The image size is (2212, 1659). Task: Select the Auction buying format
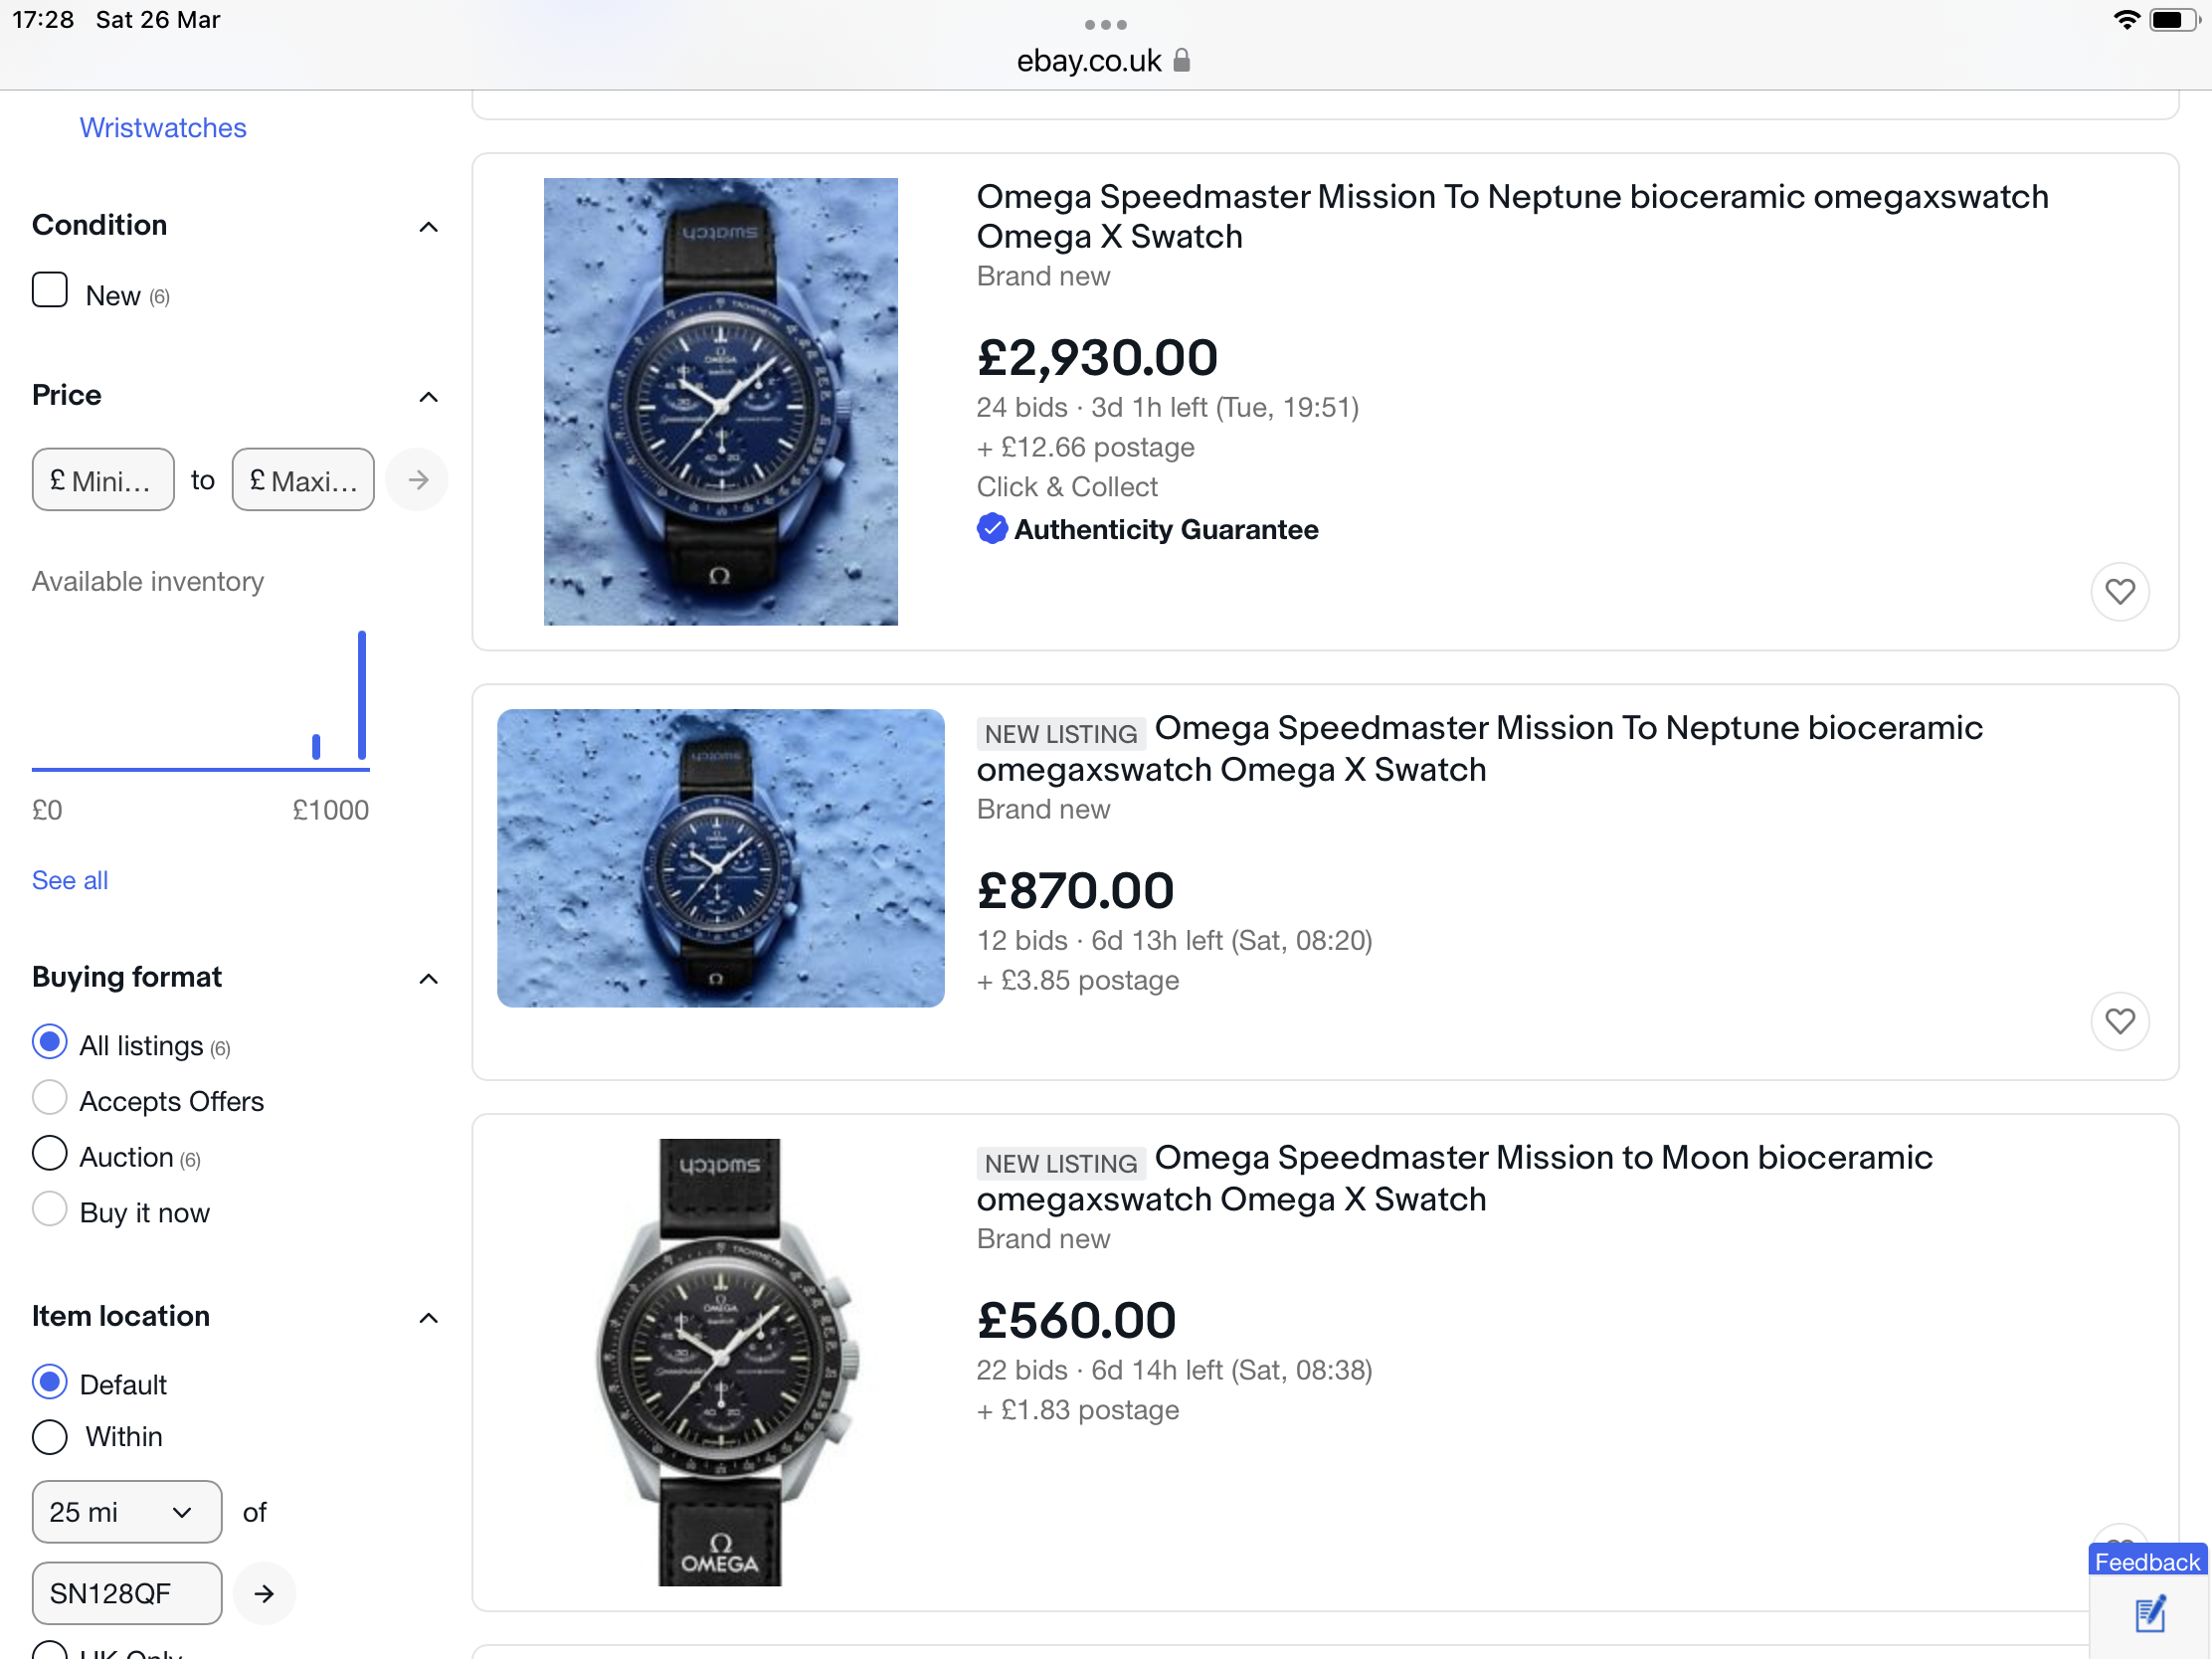point(50,1154)
